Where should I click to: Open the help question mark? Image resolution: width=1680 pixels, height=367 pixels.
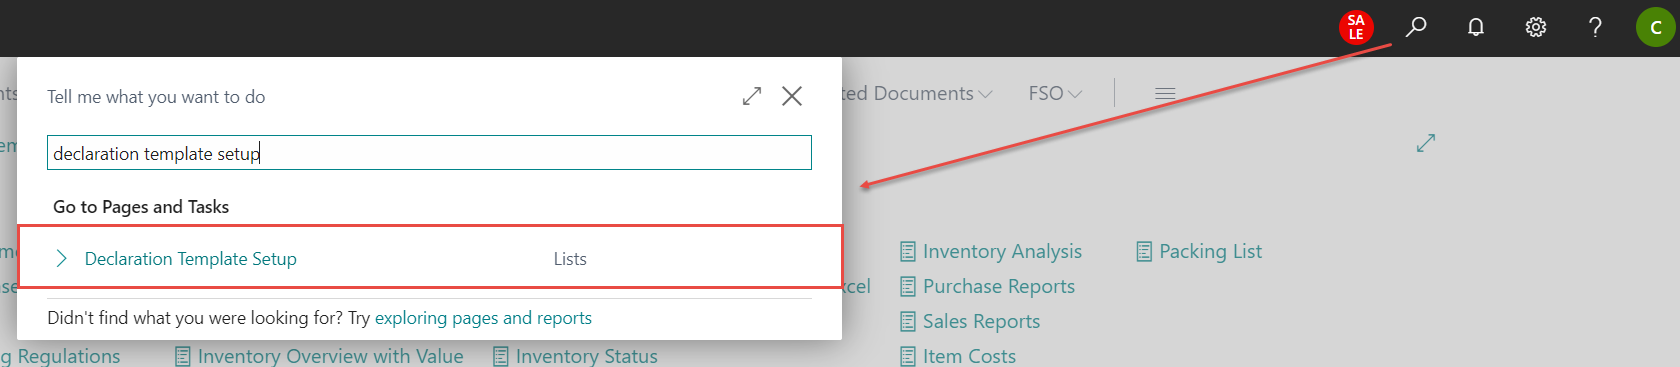tap(1596, 27)
